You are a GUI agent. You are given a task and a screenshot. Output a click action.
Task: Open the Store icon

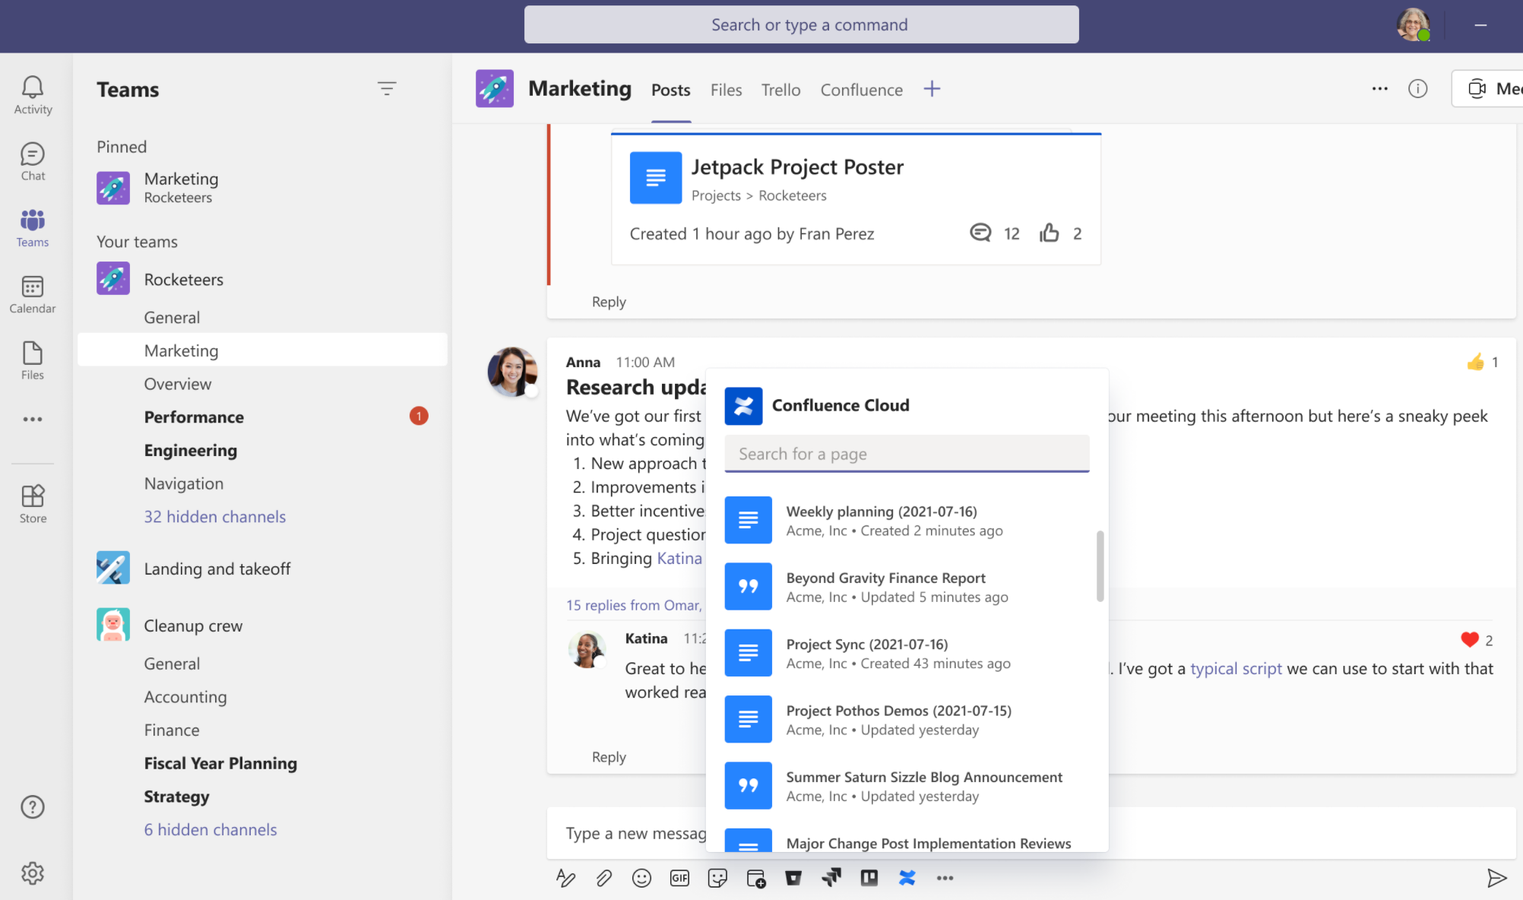click(x=32, y=504)
